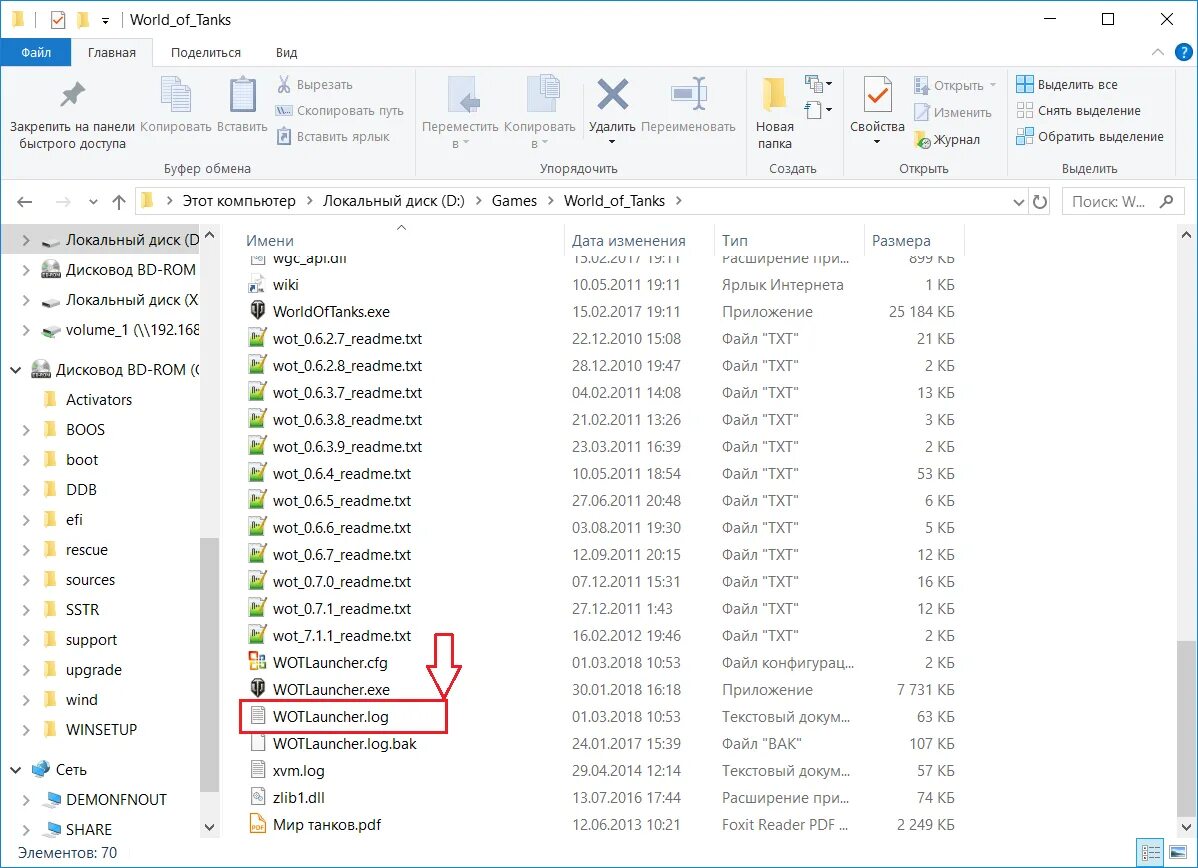Switch to the Поделиться tab
Screen dimensions: 1198x868
(x=206, y=53)
